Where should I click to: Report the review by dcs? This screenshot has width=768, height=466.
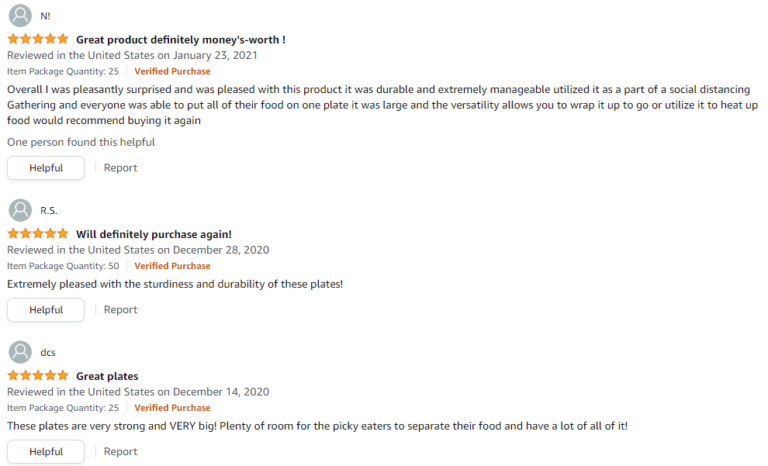121,452
